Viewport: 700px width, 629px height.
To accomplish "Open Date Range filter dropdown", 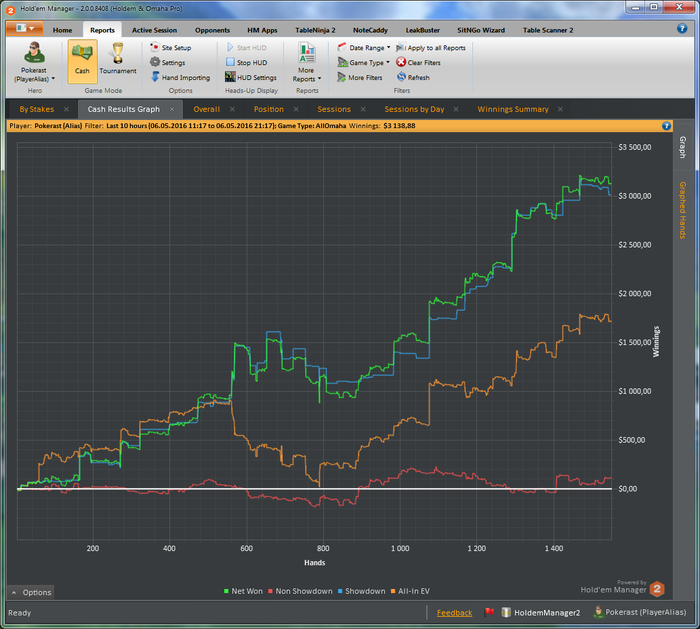I will pos(364,48).
